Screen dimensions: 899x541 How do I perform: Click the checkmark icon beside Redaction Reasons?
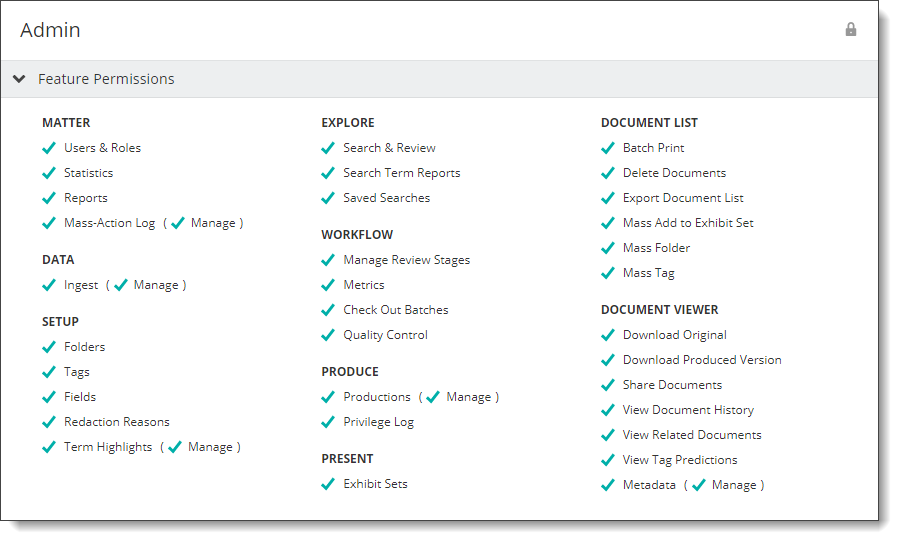[49, 422]
